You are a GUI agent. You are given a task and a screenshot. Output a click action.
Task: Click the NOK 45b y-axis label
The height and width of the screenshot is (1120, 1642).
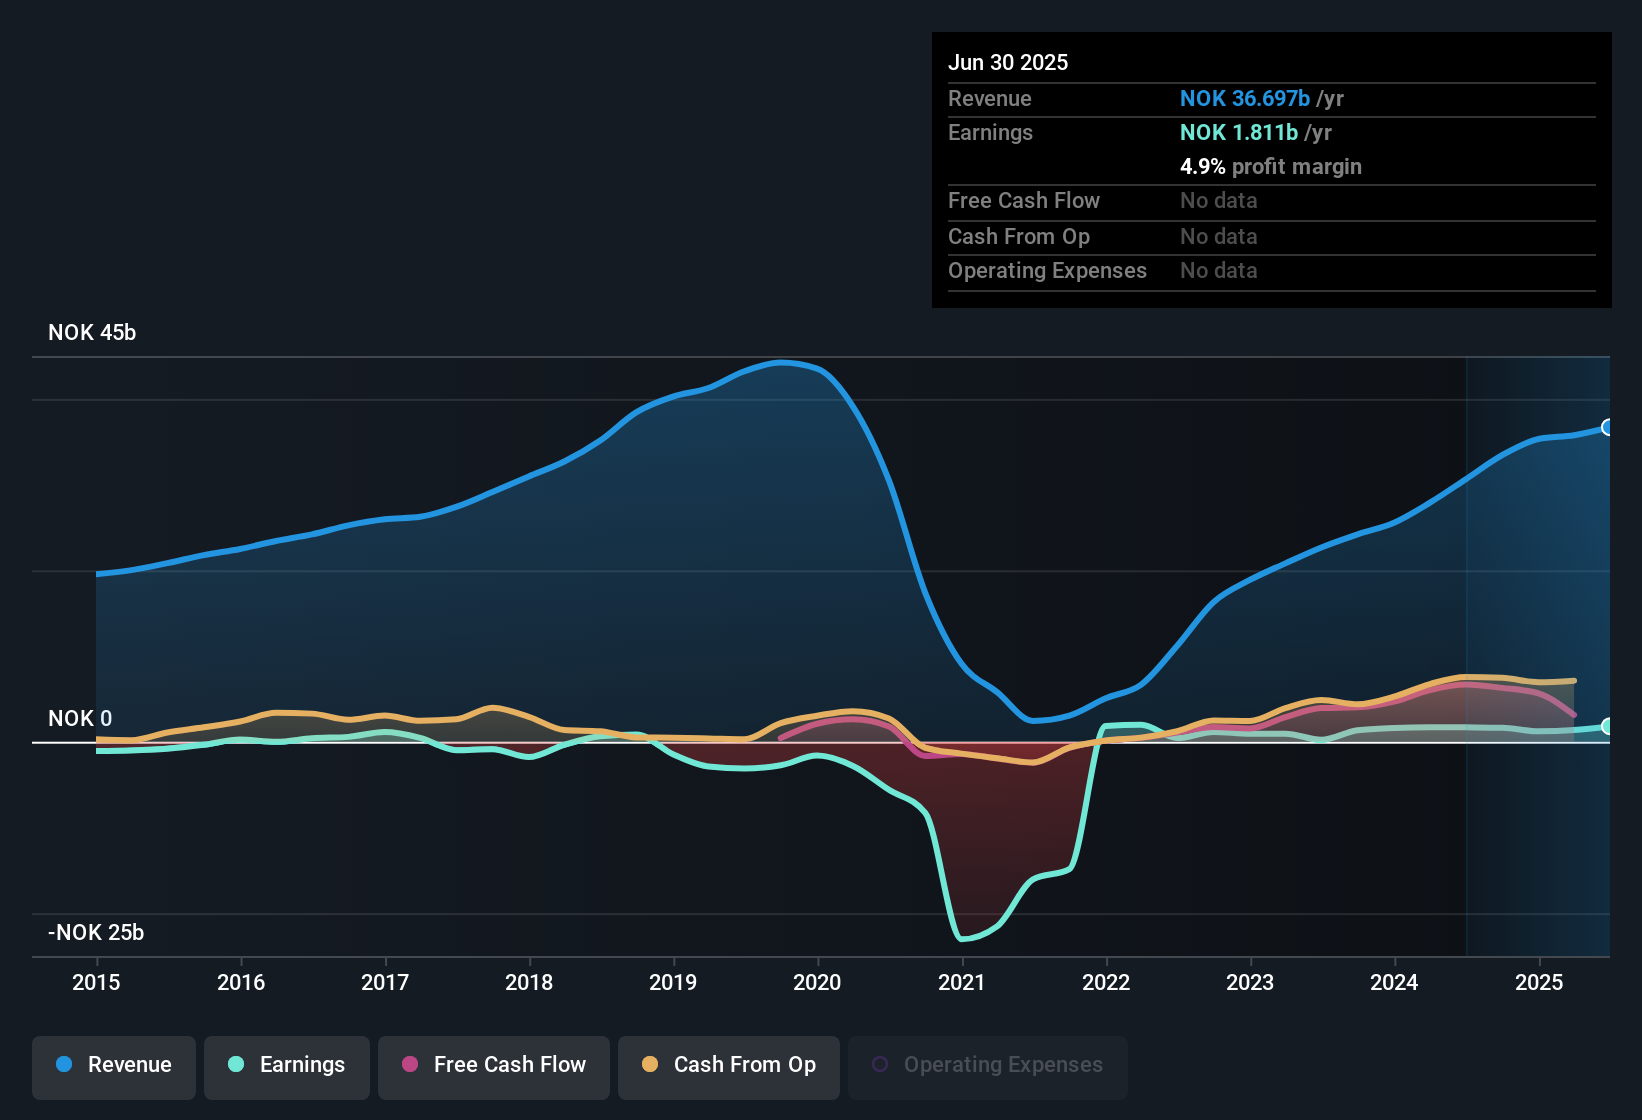(x=92, y=333)
